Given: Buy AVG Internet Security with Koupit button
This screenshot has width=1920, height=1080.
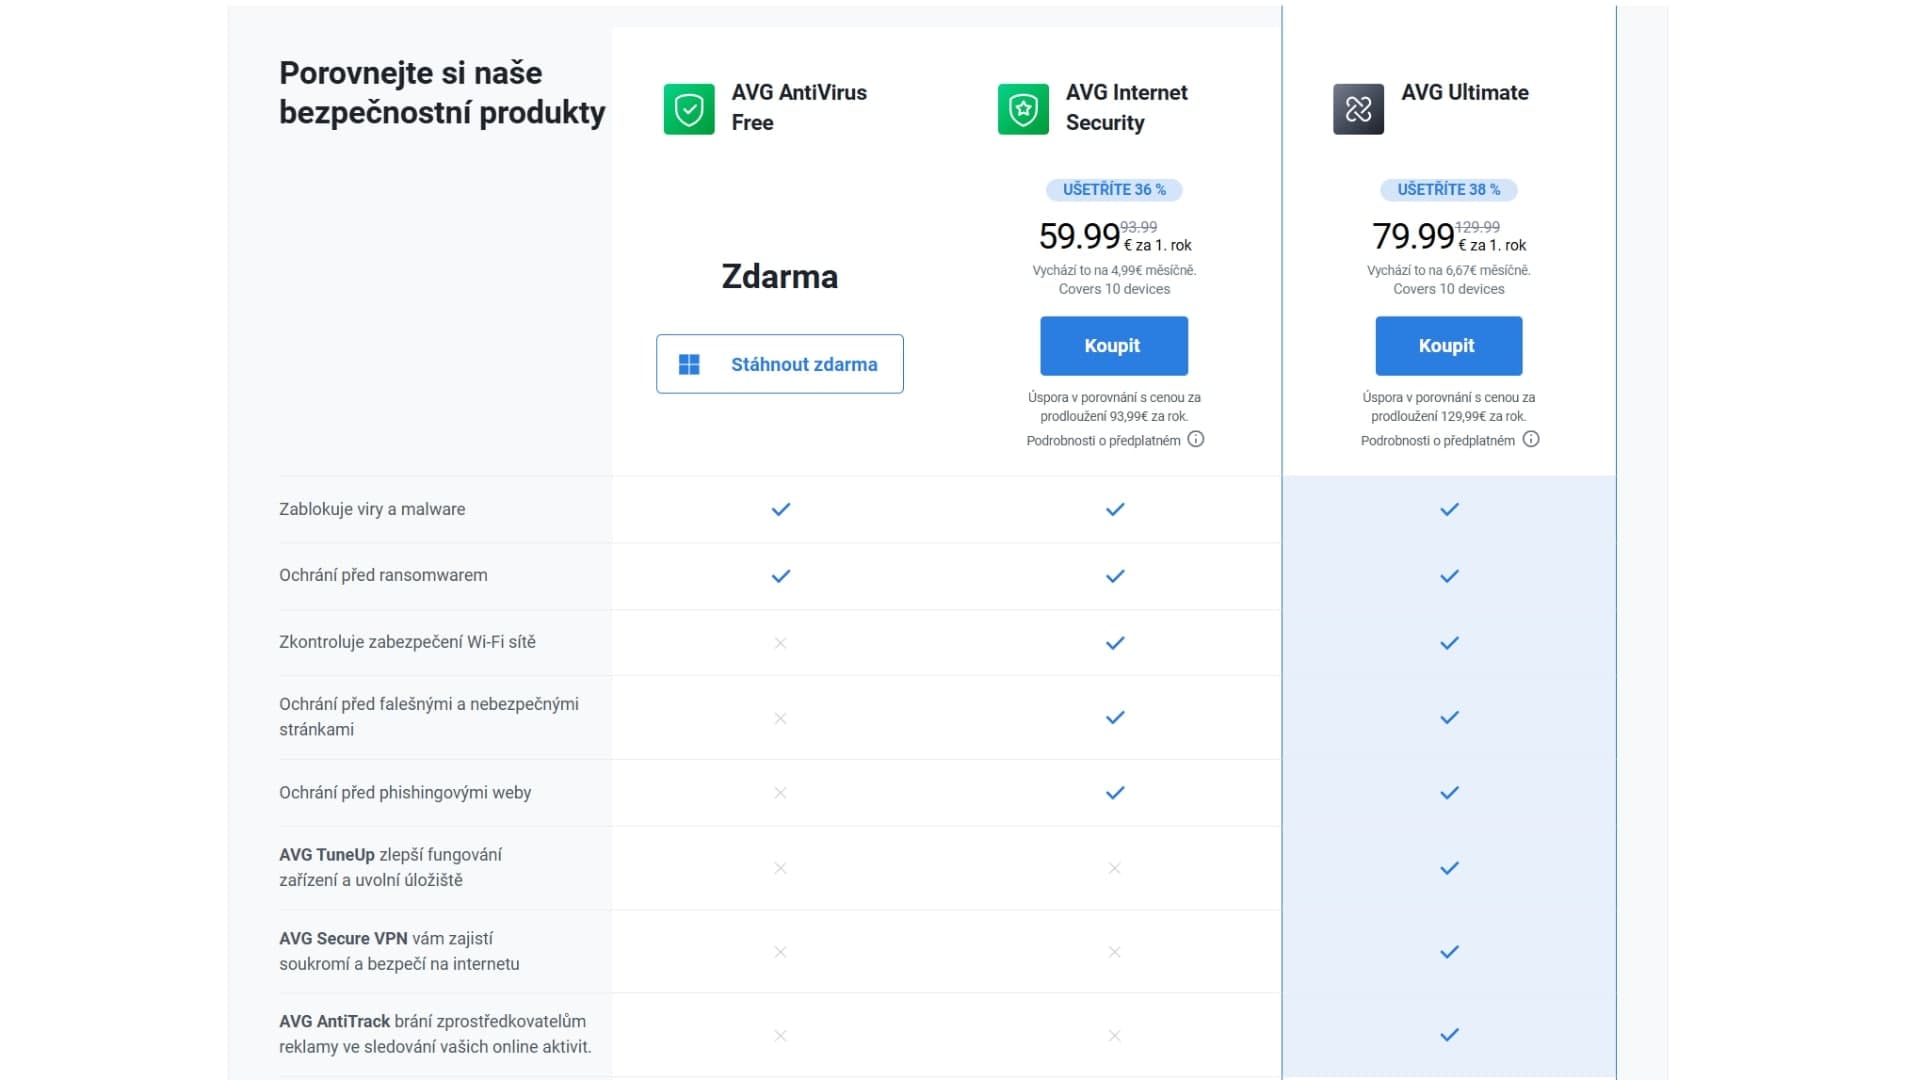Looking at the screenshot, I should click(1114, 346).
